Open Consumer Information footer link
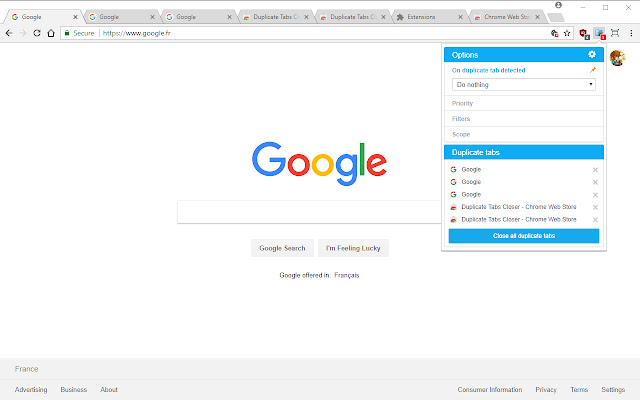The image size is (640, 400). point(490,389)
